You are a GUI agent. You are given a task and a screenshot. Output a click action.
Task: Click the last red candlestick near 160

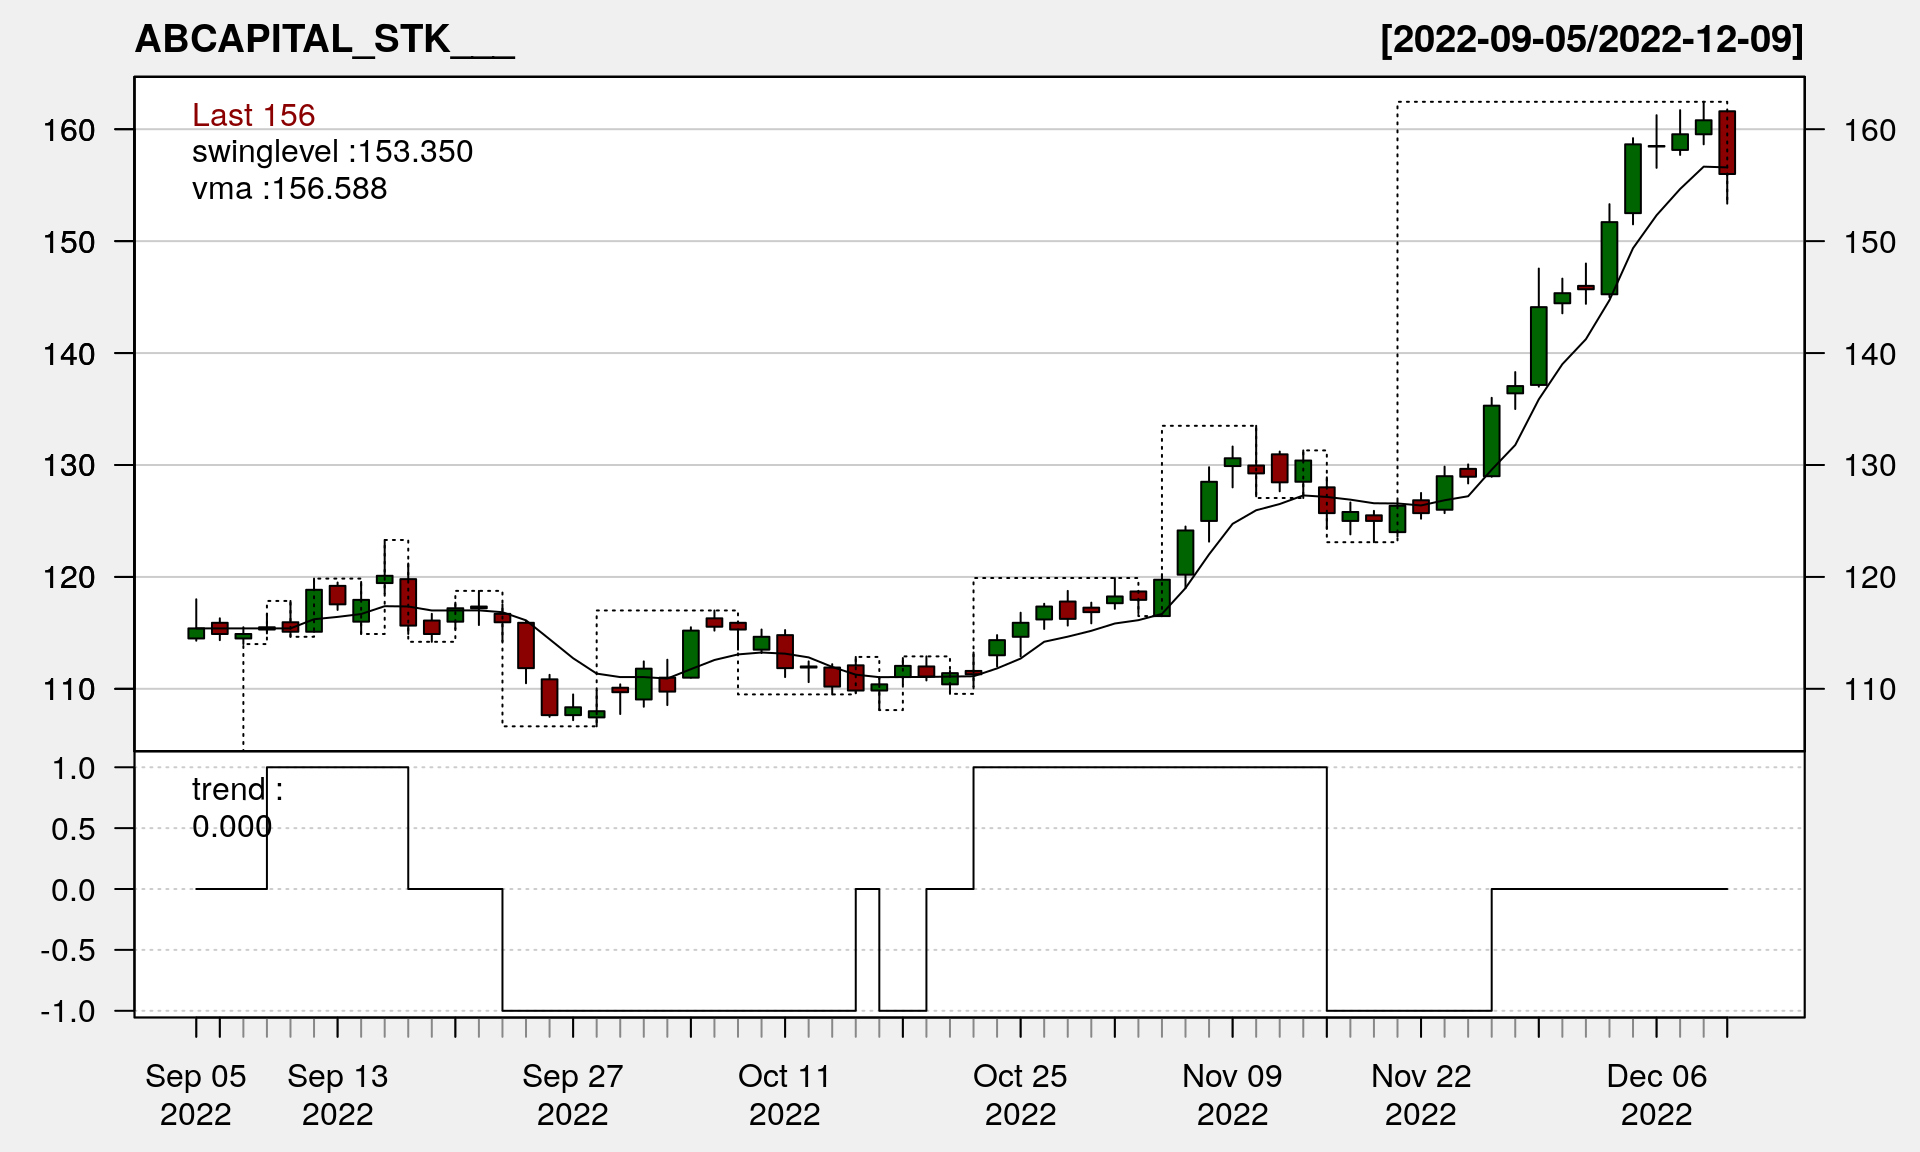click(x=1727, y=143)
